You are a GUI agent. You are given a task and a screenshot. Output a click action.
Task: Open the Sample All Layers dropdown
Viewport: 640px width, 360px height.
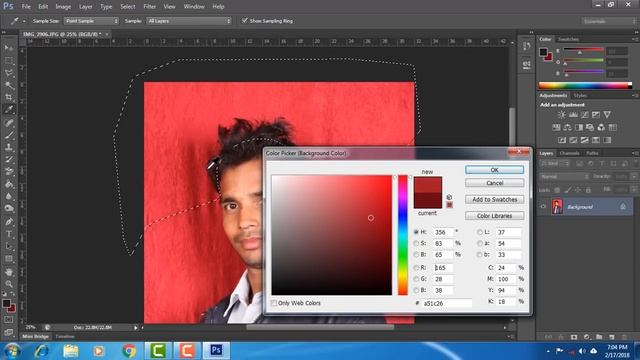tap(189, 21)
